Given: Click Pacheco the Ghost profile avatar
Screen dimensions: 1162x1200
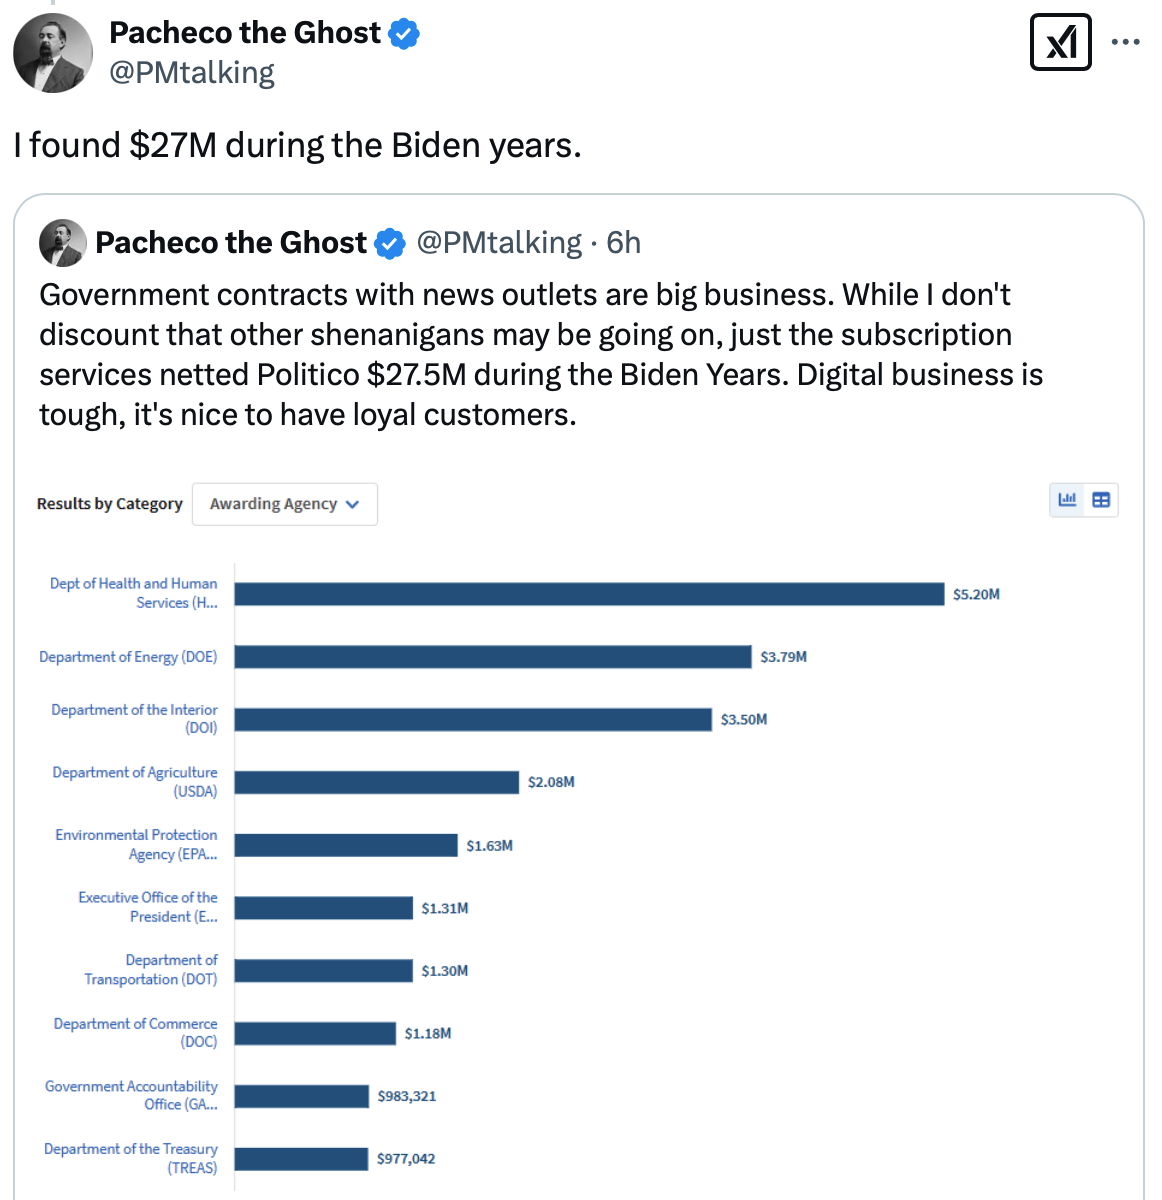Looking at the screenshot, I should pyautogui.click(x=53, y=53).
